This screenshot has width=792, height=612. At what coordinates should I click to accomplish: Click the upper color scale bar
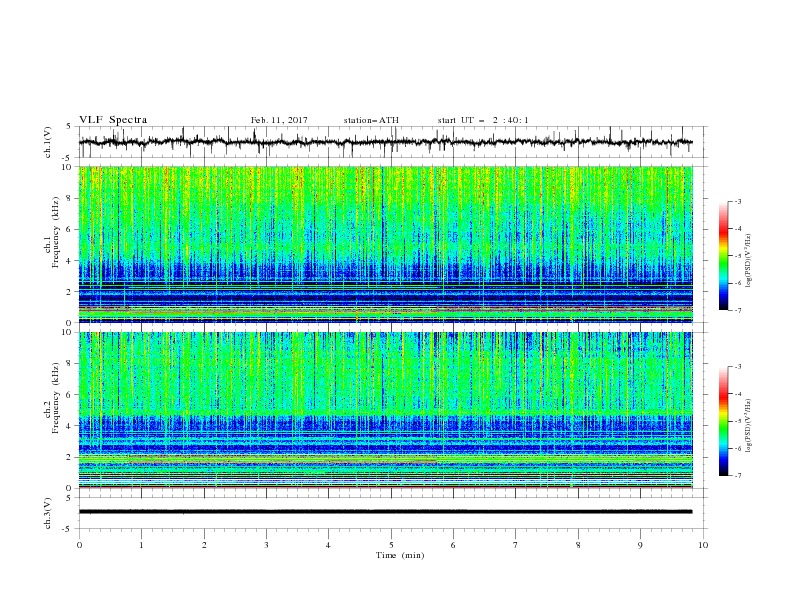click(x=723, y=256)
